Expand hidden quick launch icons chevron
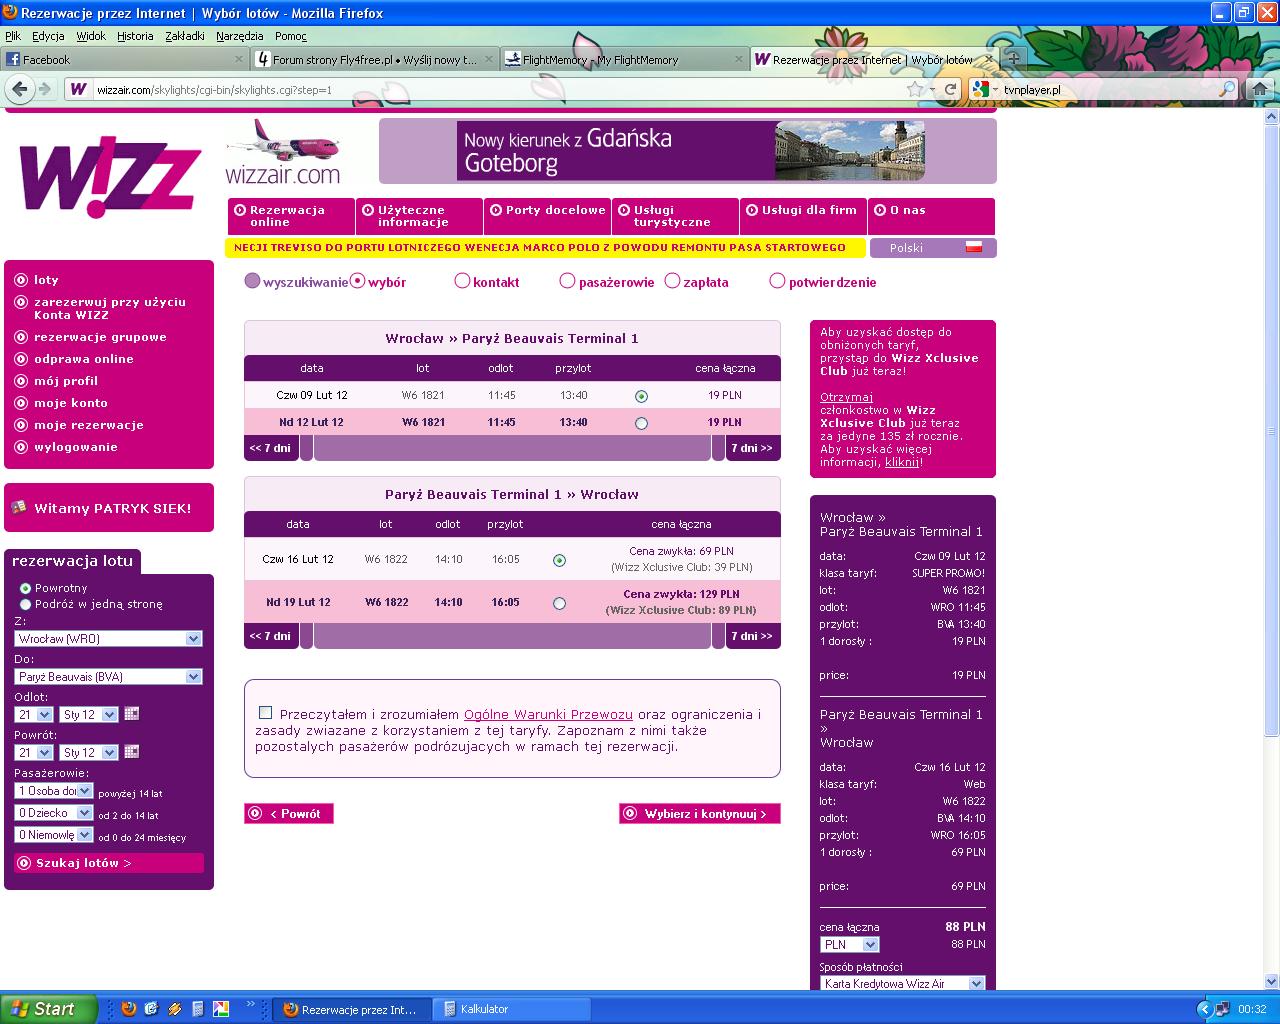 [251, 1006]
